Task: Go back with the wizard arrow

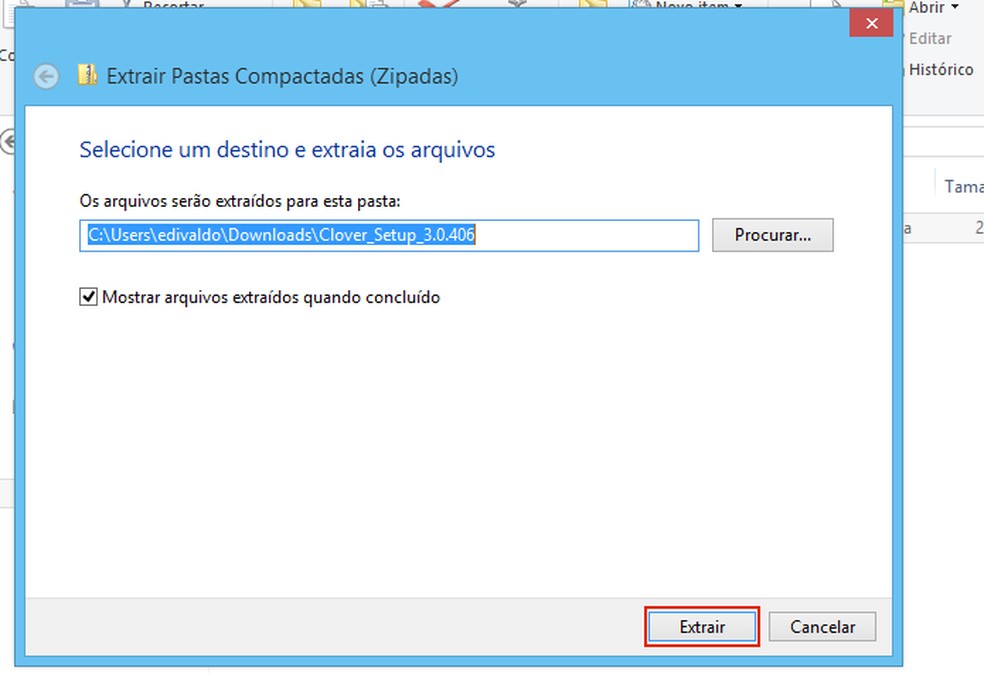Action: 46,77
